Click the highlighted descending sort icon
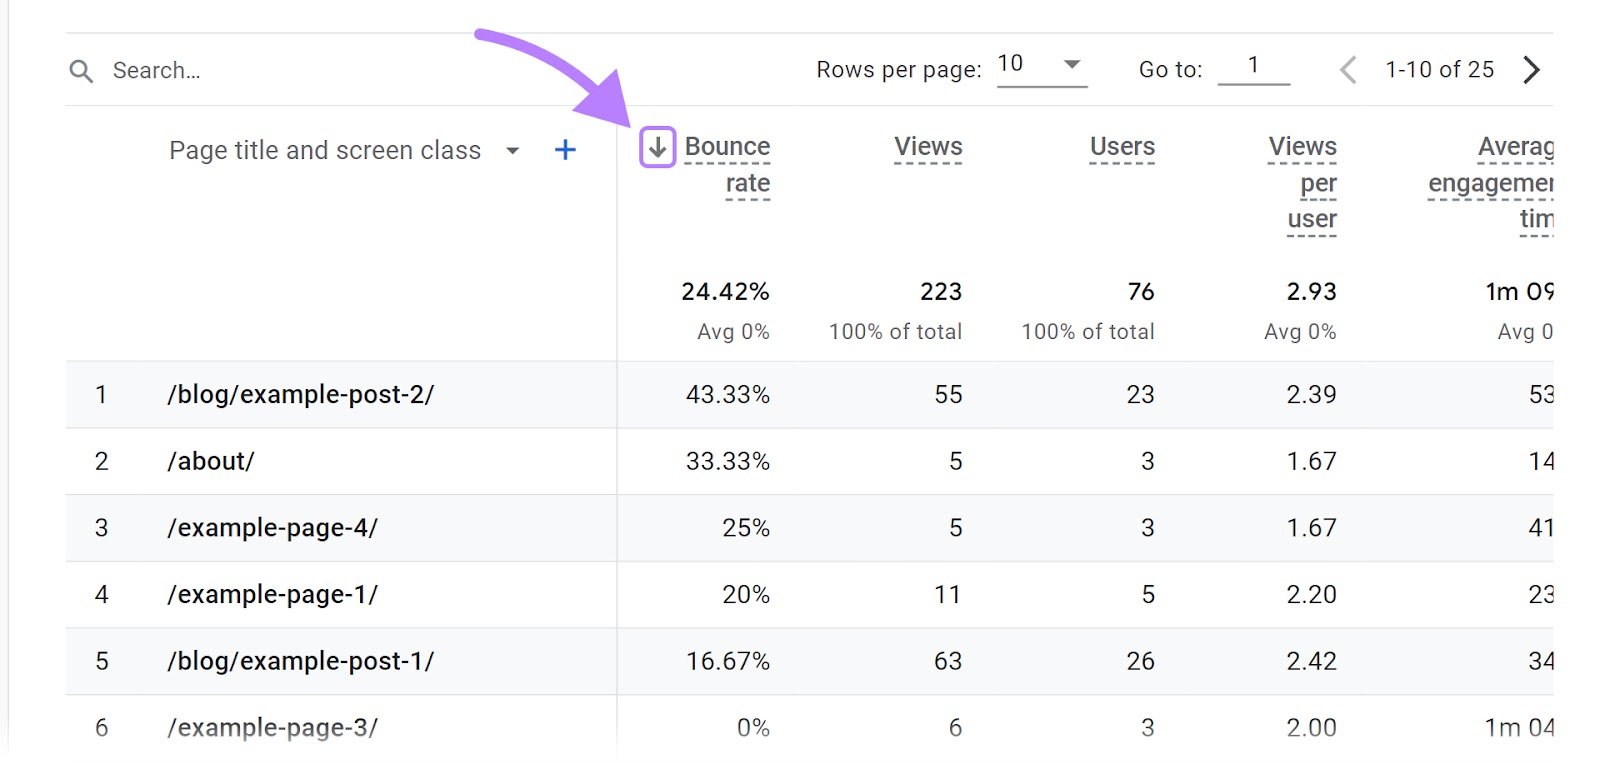1600x769 pixels. (657, 148)
